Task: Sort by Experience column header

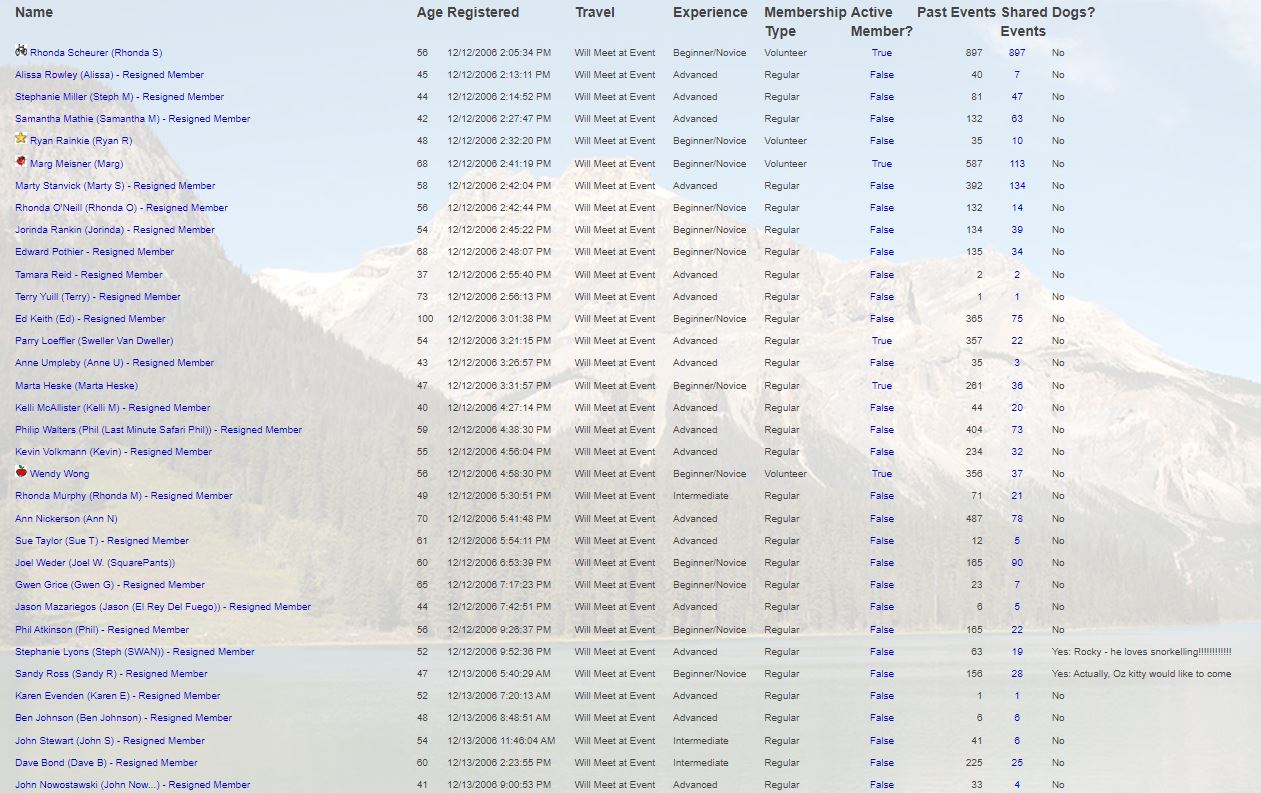Action: (x=710, y=13)
